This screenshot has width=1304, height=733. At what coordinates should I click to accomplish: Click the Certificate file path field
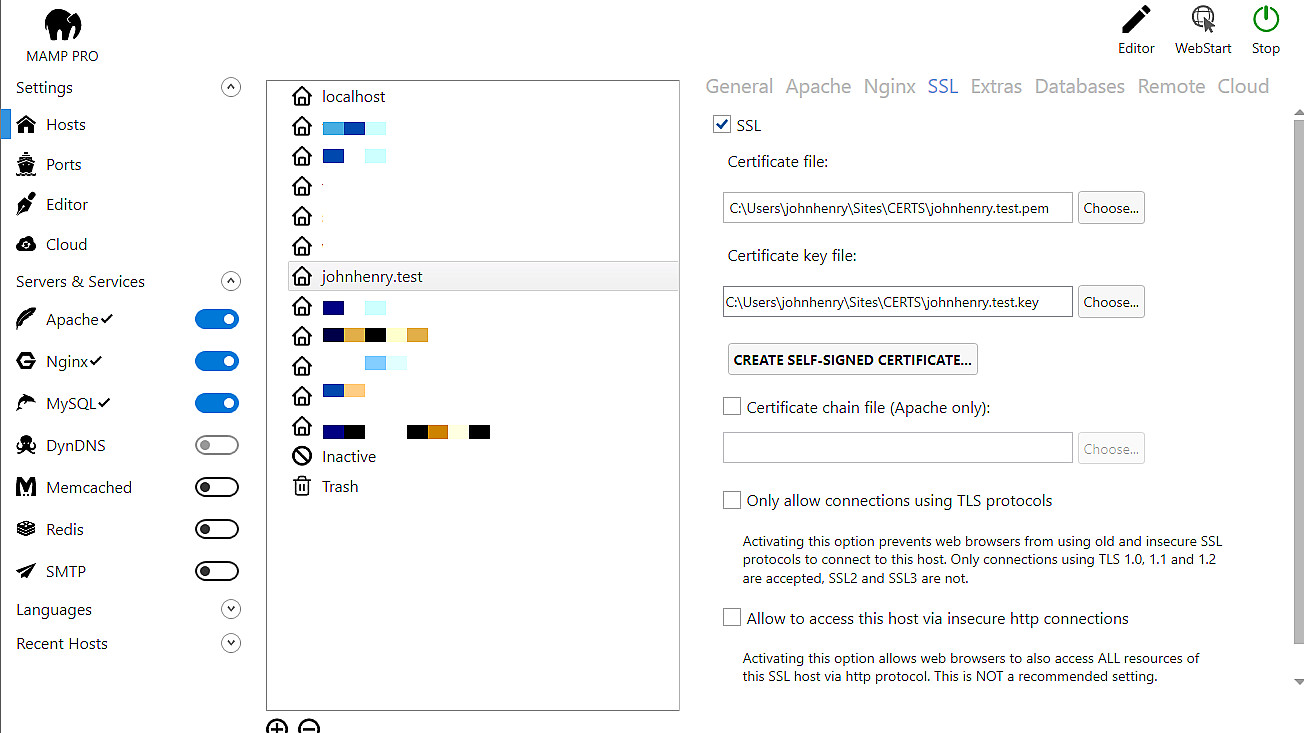point(898,208)
